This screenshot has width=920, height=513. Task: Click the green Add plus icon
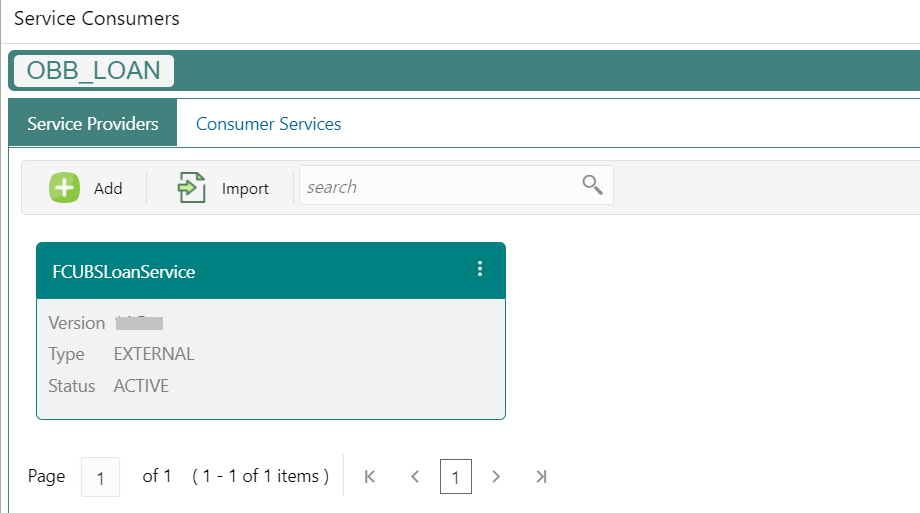point(65,187)
